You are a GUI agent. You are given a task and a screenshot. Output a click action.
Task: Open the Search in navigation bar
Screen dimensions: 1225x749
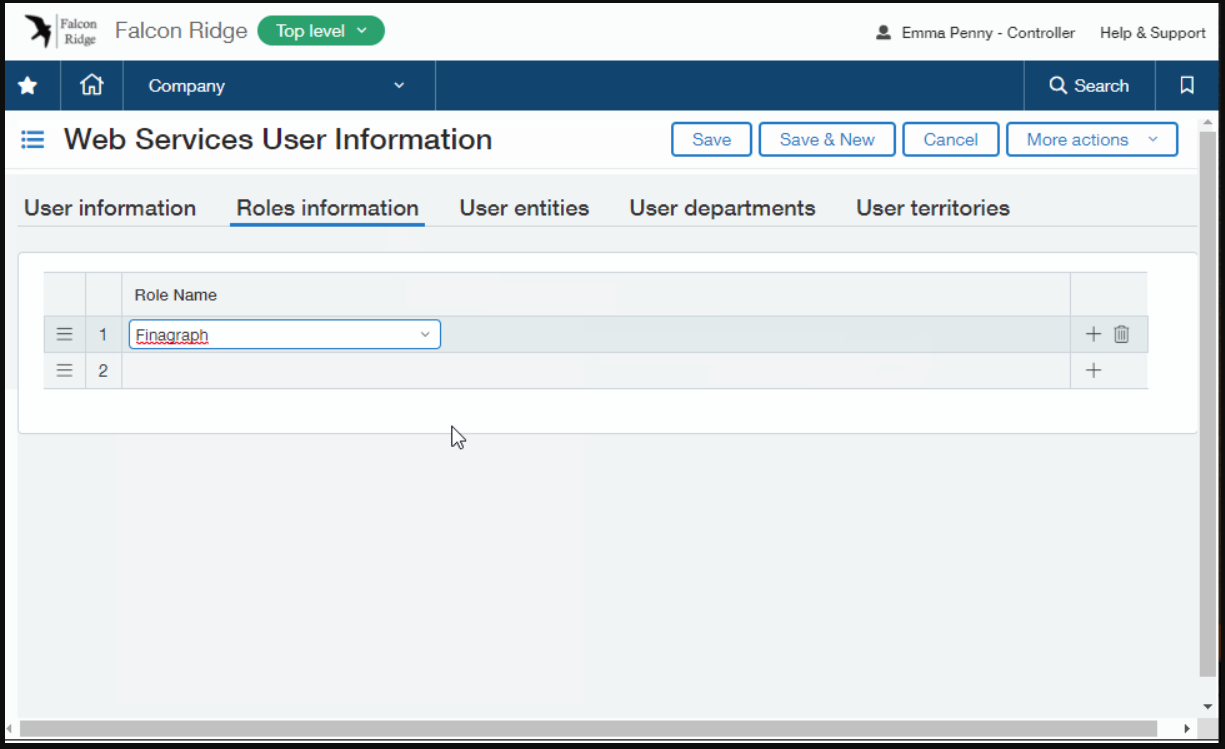[1089, 86]
